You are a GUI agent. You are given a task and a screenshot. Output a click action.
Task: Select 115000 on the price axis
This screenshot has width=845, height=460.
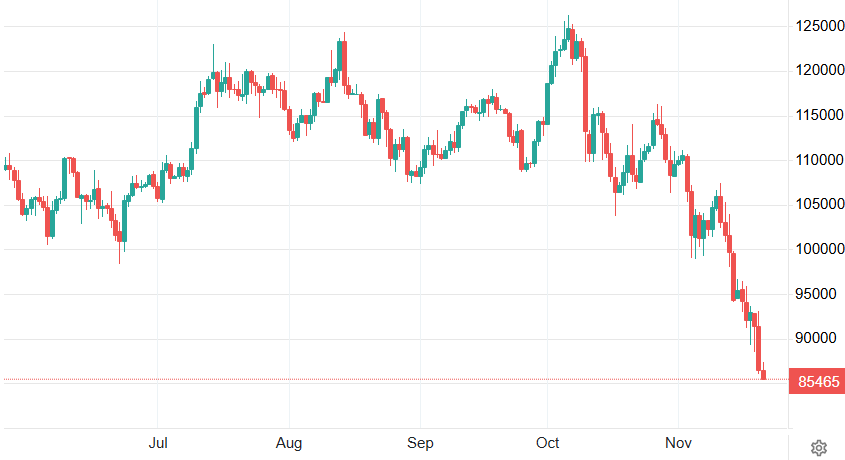(816, 116)
